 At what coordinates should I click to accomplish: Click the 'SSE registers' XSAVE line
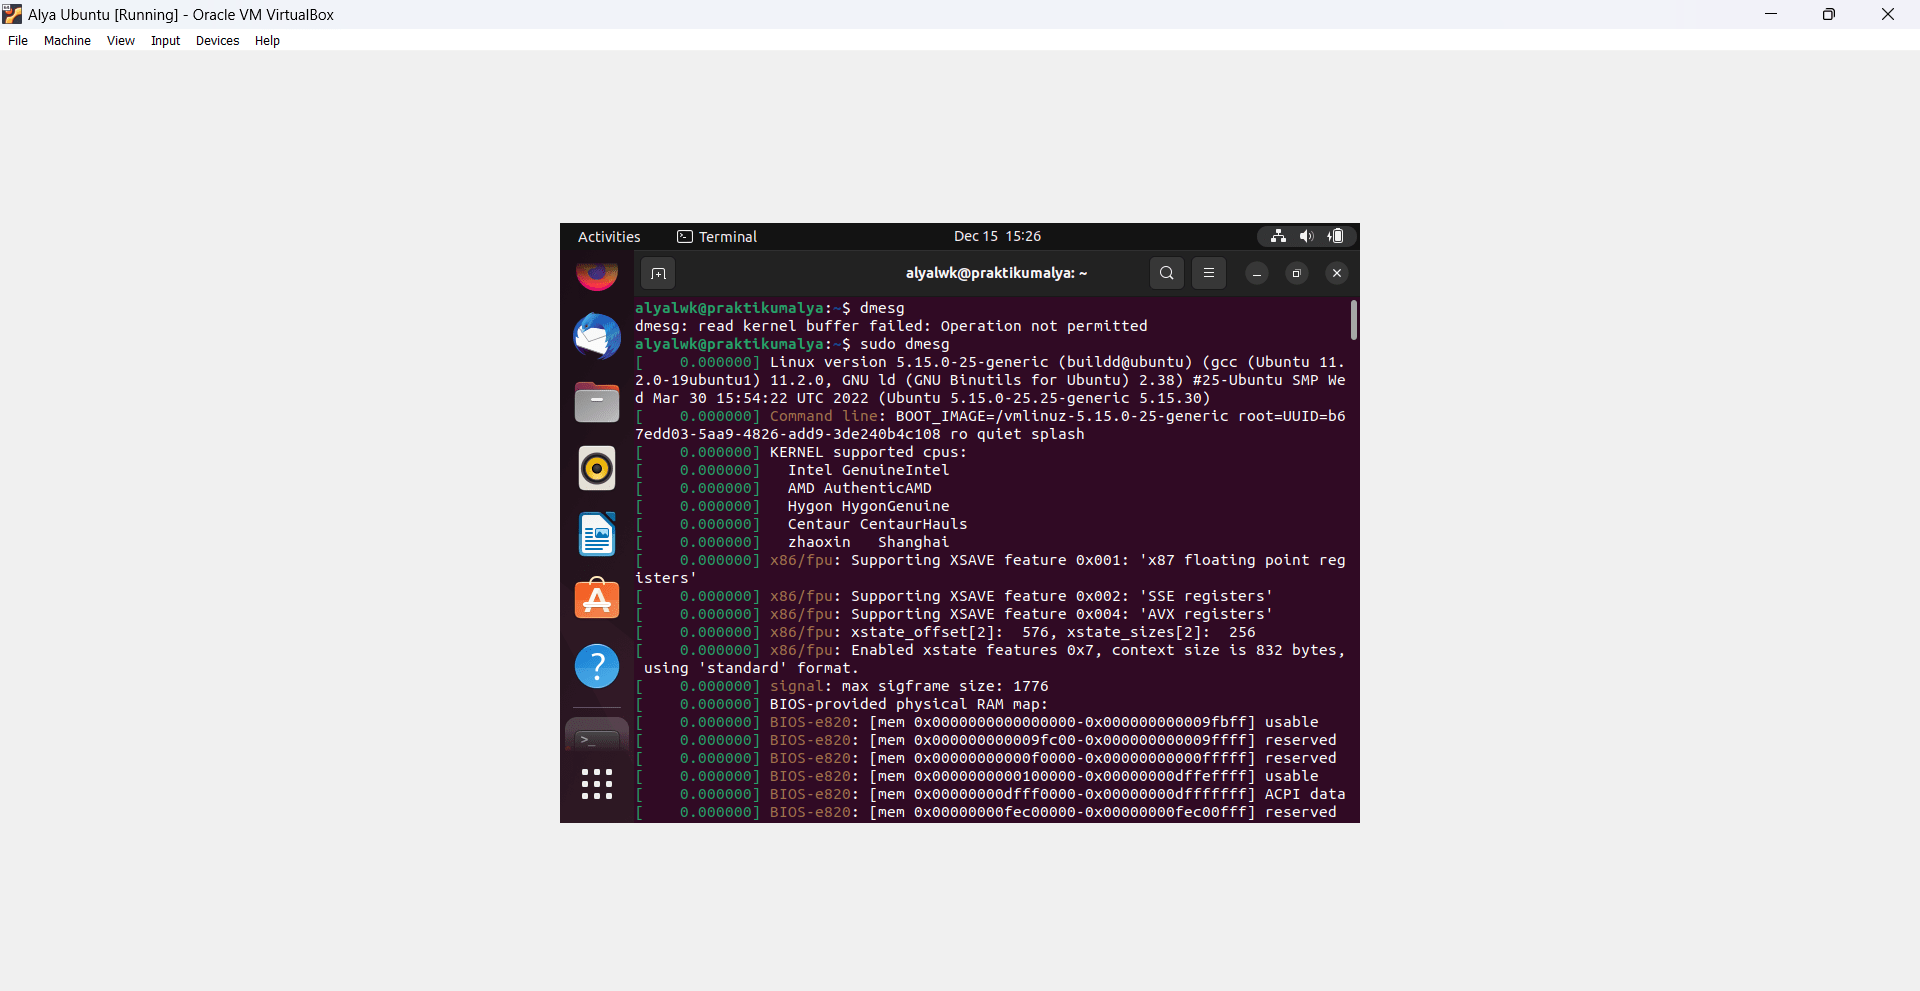954,596
